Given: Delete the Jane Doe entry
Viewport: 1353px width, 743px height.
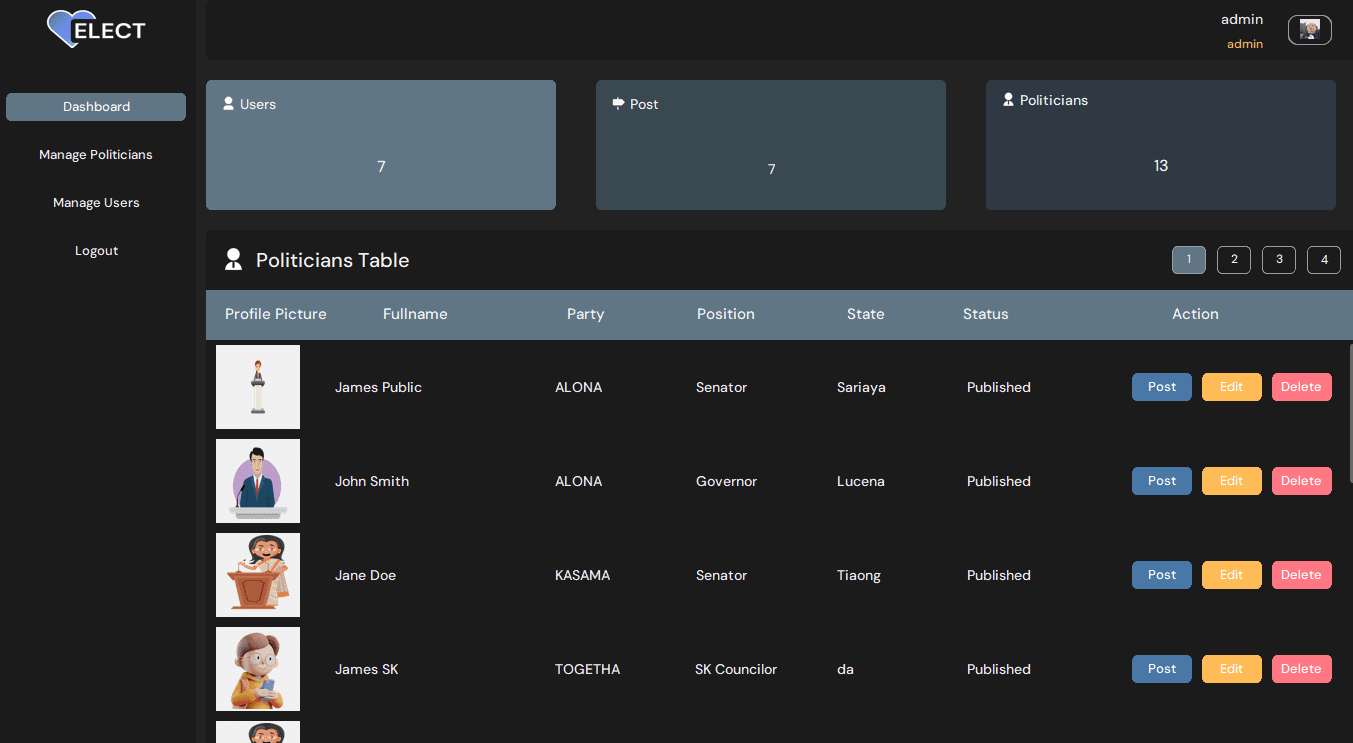Looking at the screenshot, I should tap(1302, 575).
